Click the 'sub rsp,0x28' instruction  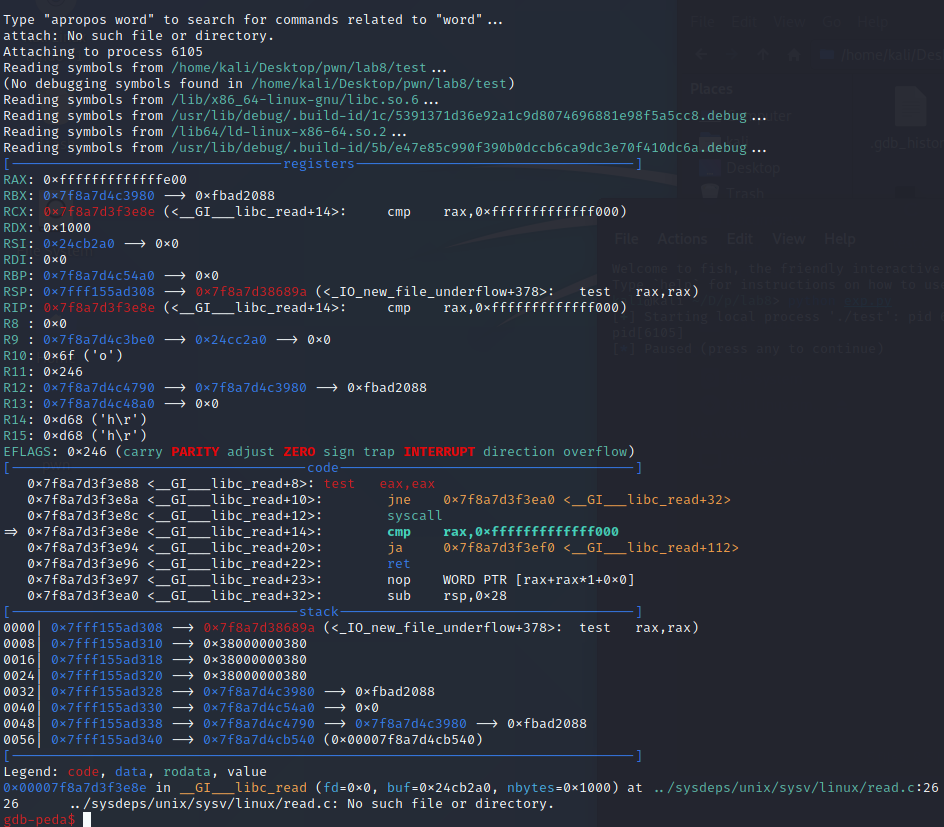pyautogui.click(x=447, y=595)
